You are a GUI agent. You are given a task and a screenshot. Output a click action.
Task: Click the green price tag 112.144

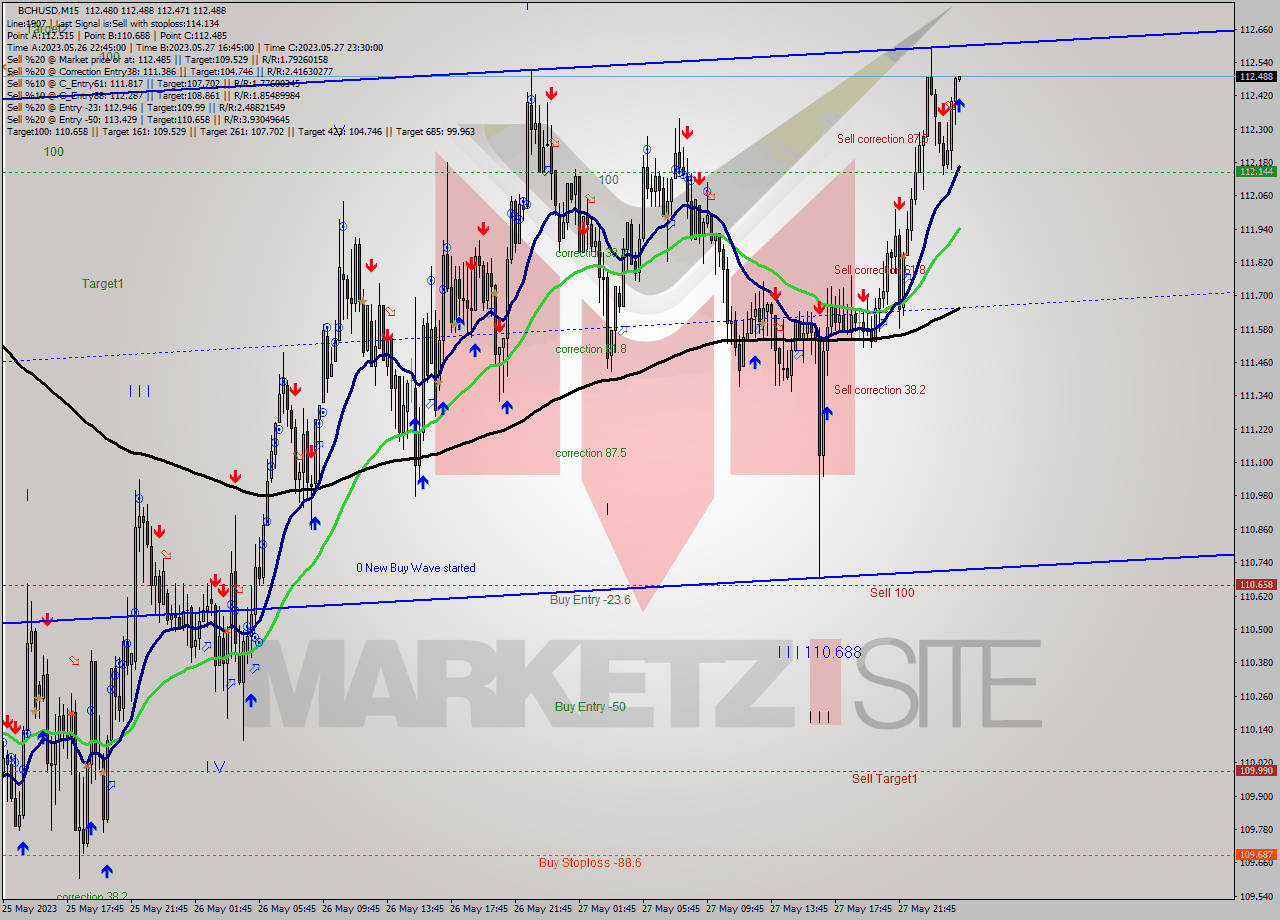coord(1256,171)
